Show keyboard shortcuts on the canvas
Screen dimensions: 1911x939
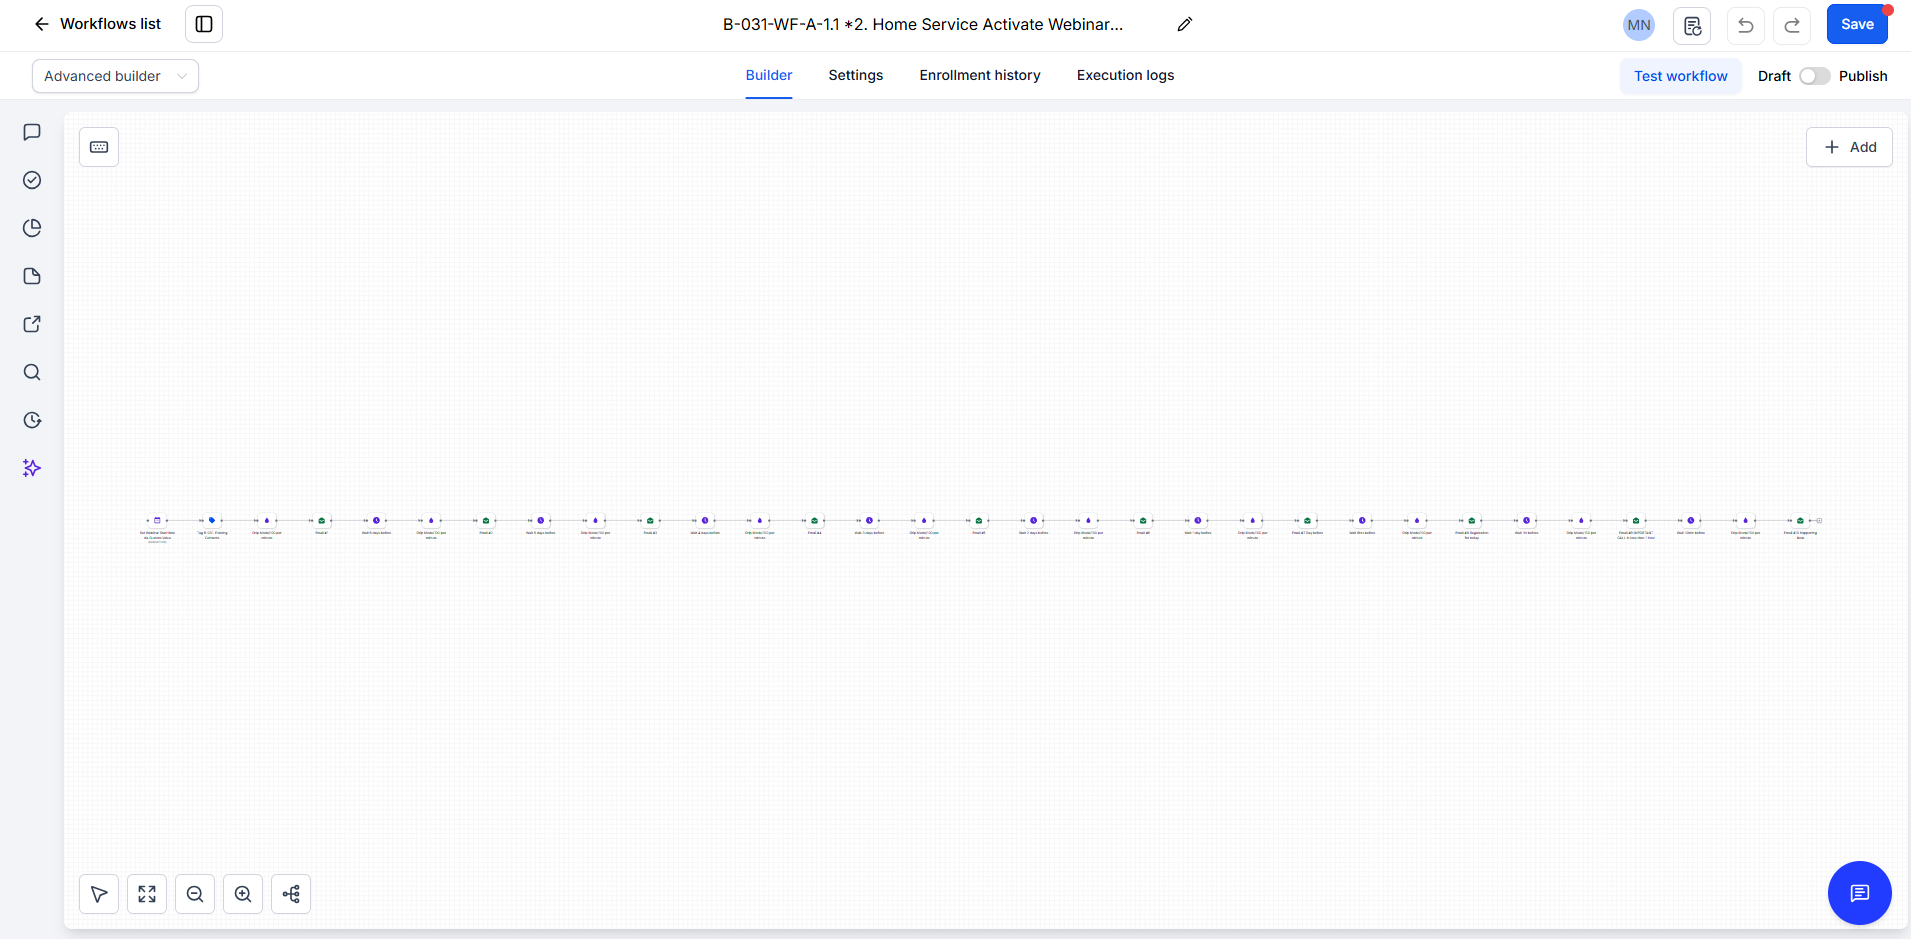(x=99, y=147)
